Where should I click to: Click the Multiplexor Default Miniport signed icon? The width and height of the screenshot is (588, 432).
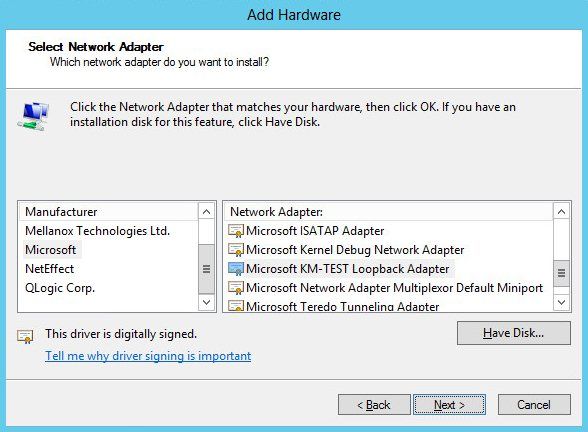tap(236, 288)
